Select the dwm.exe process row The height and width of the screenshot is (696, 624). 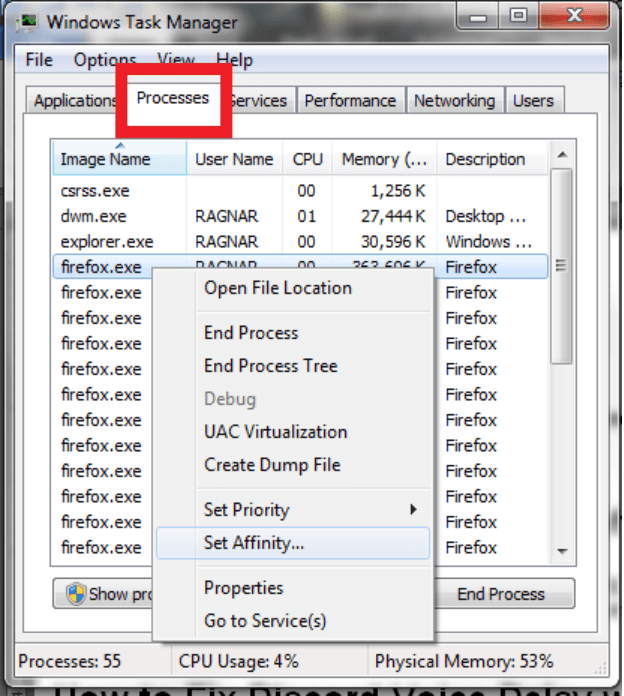tap(300, 216)
